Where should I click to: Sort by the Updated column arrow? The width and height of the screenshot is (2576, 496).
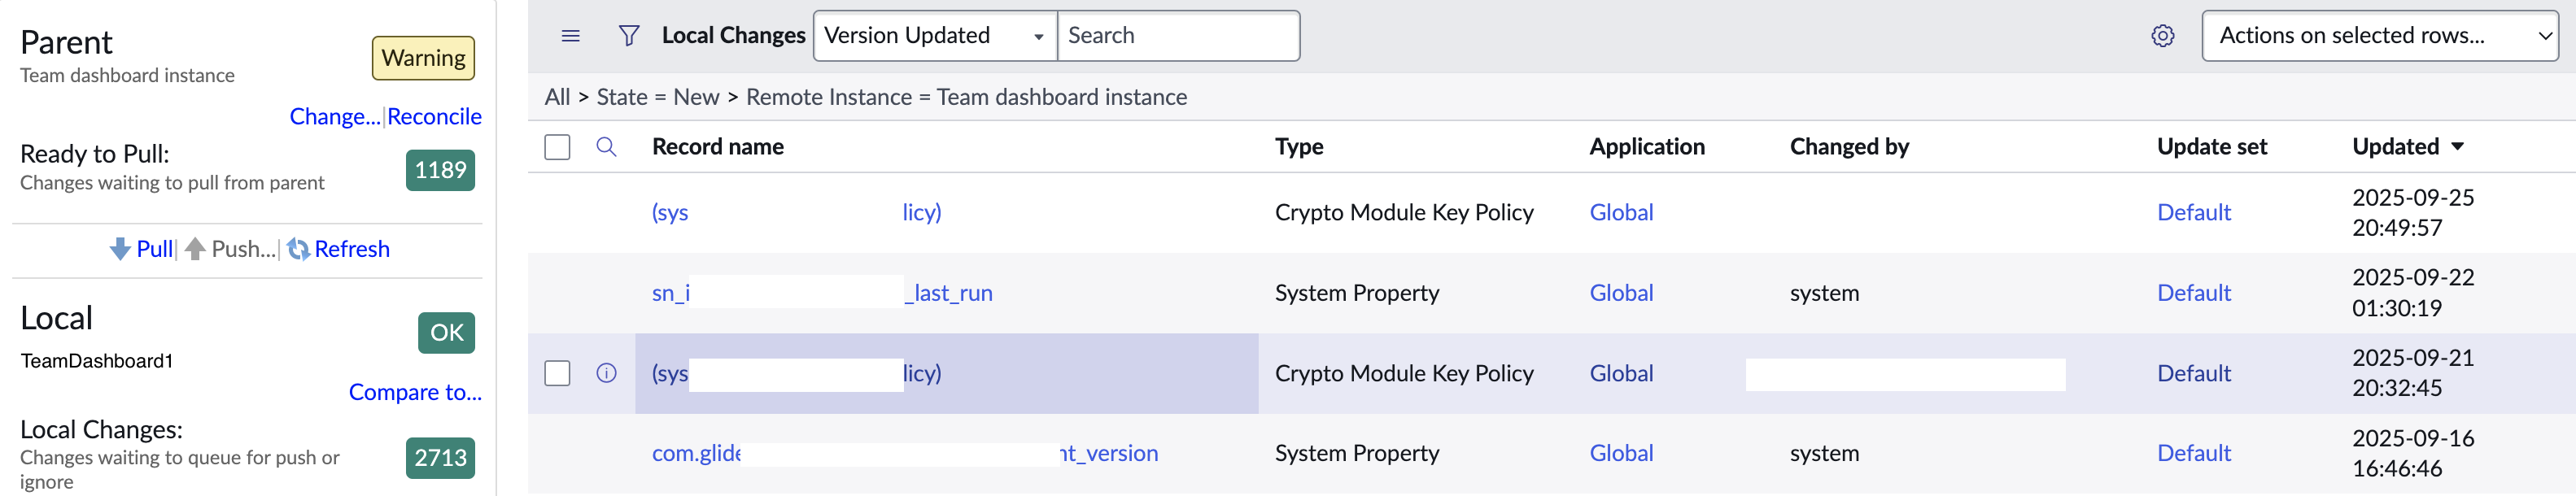coord(2457,147)
